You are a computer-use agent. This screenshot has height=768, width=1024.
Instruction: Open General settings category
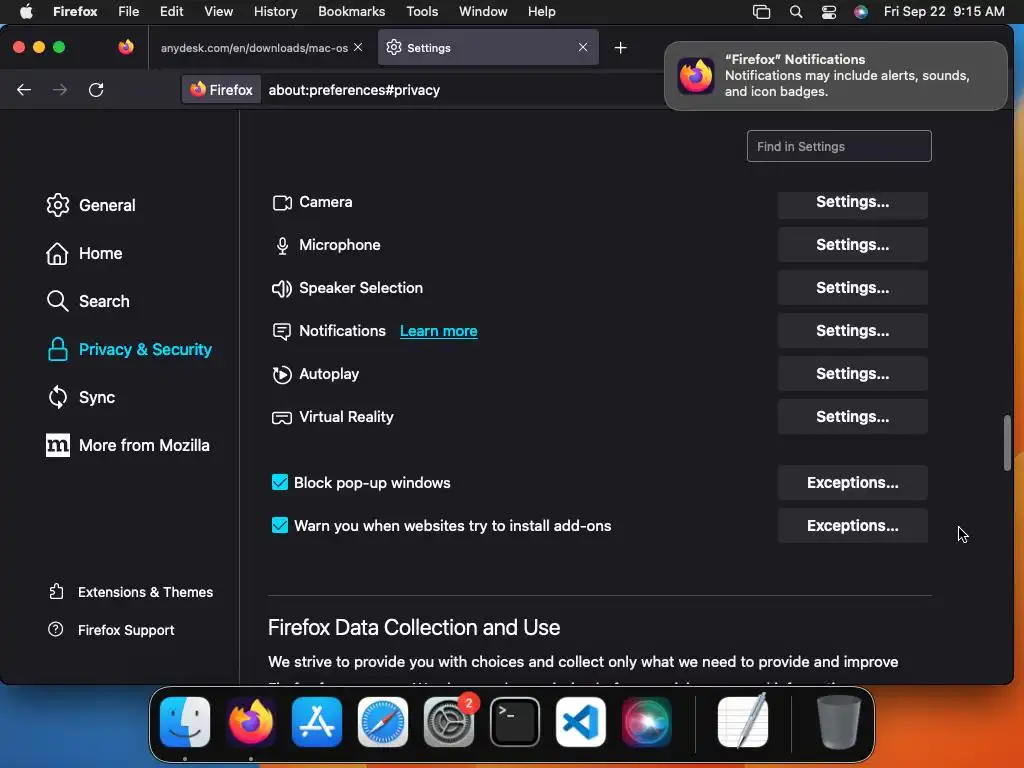tap(91, 205)
